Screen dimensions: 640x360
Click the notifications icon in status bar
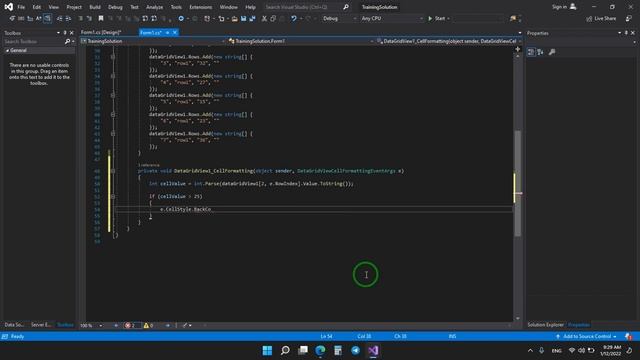click(628, 336)
